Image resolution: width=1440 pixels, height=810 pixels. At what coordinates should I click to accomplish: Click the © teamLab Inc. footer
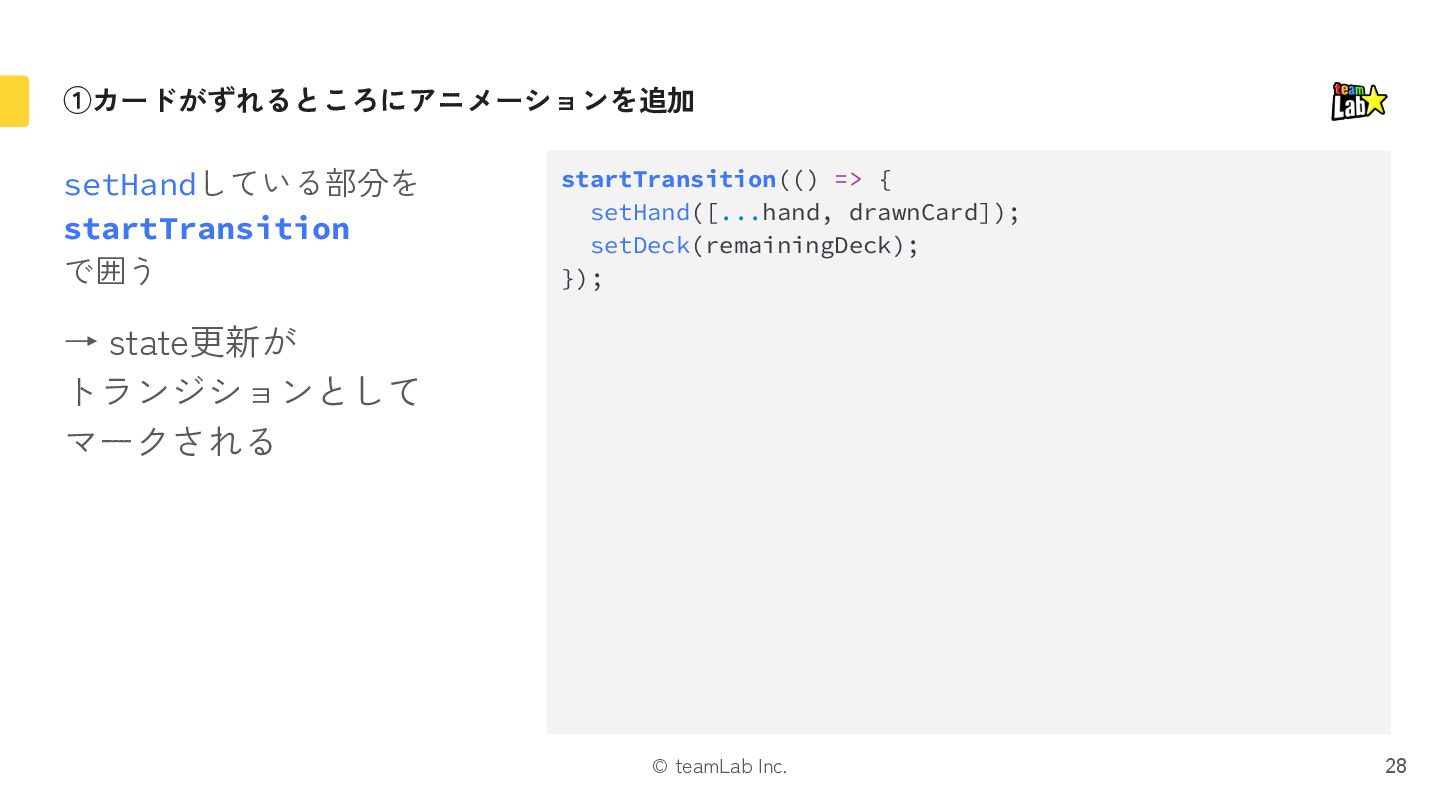click(720, 767)
